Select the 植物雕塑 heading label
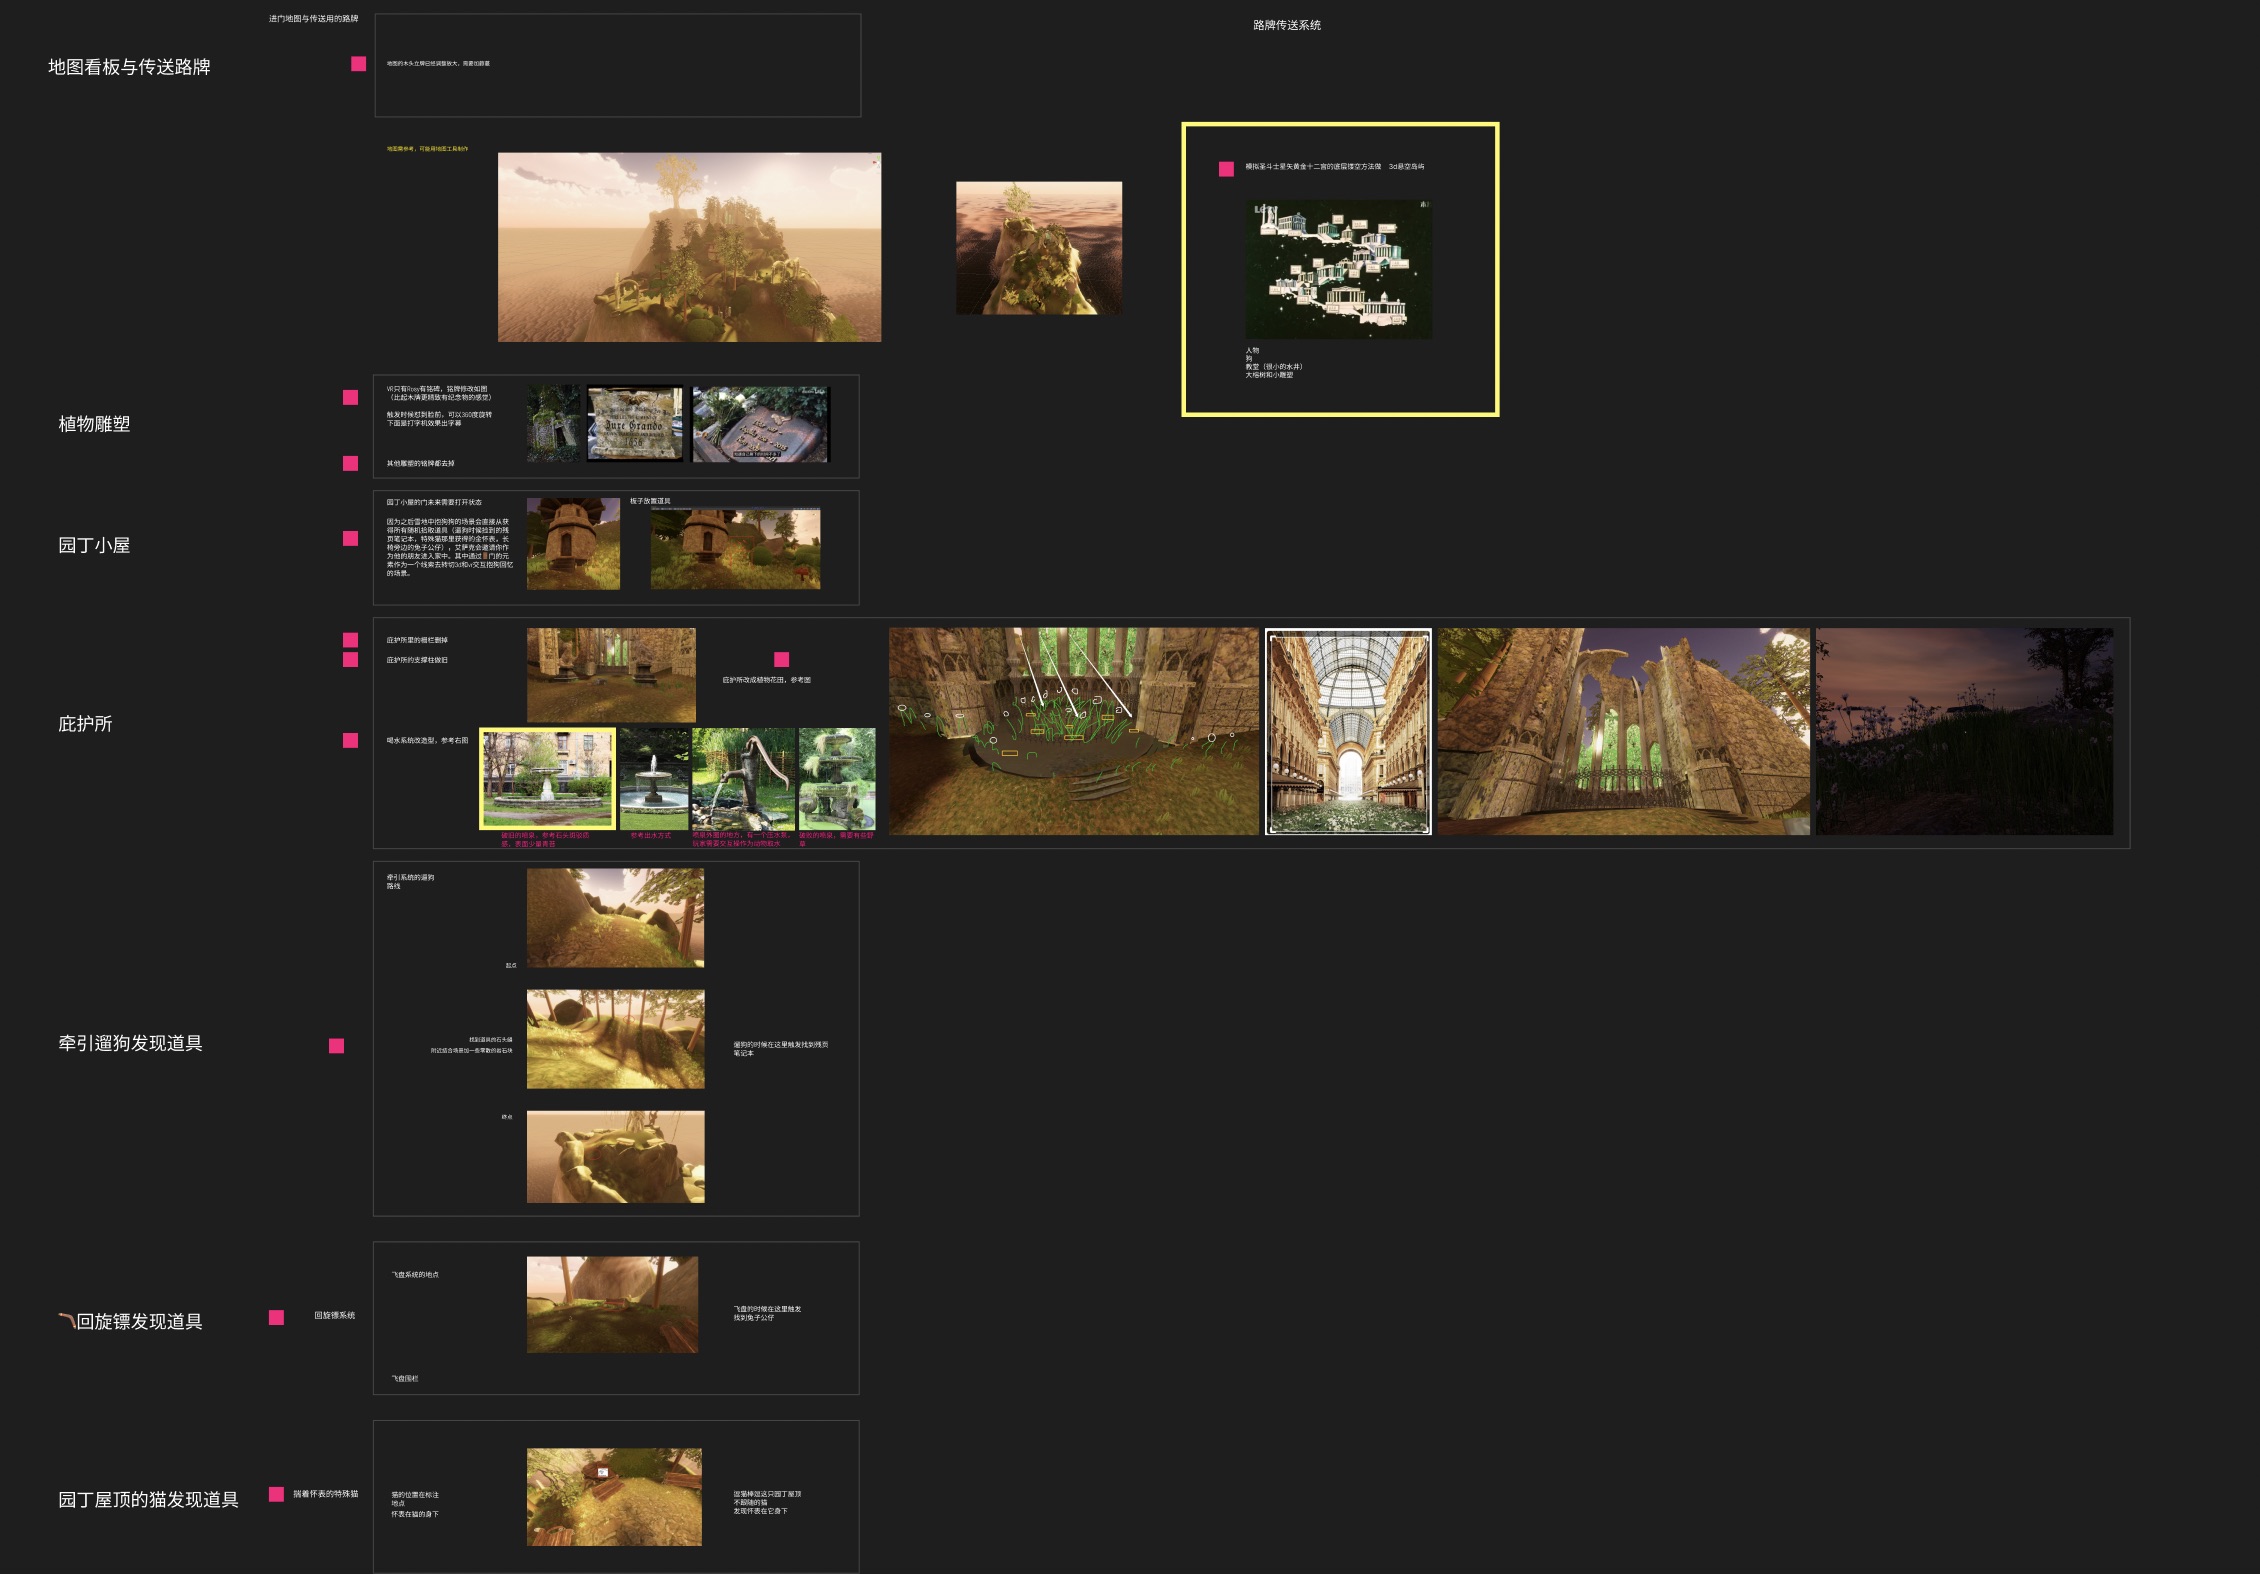The height and width of the screenshot is (1574, 2260). (94, 424)
